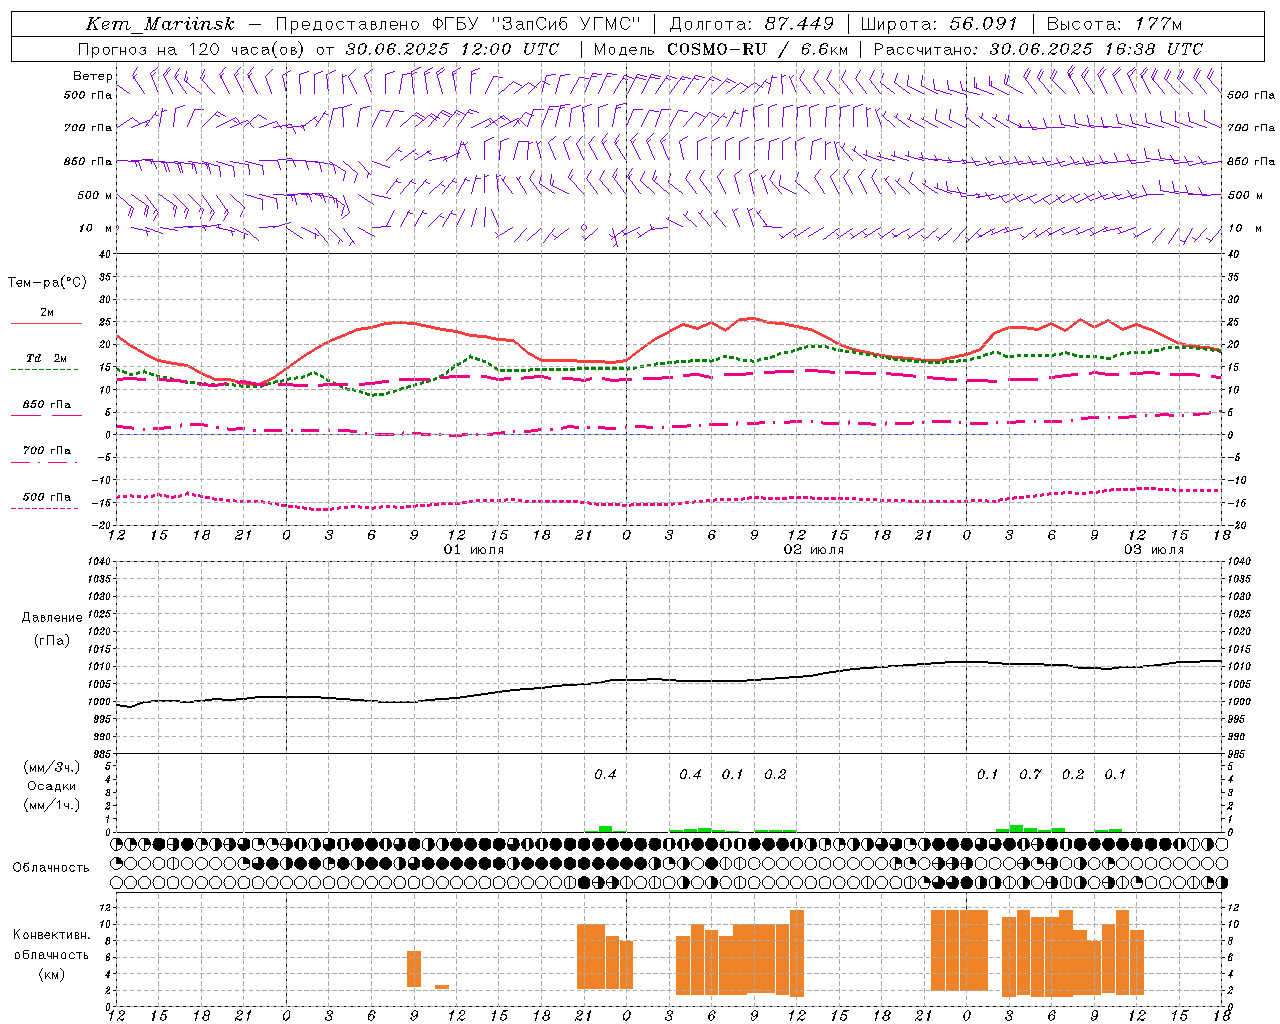Click the '(км)' unit under convective cloudiness
This screenshot has width=1280, height=1024.
(x=52, y=974)
